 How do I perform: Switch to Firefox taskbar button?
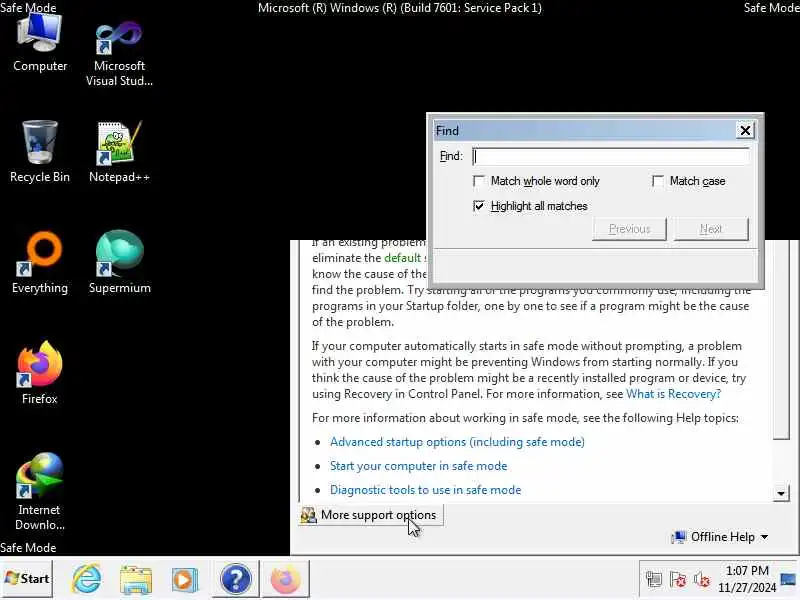coord(285,579)
